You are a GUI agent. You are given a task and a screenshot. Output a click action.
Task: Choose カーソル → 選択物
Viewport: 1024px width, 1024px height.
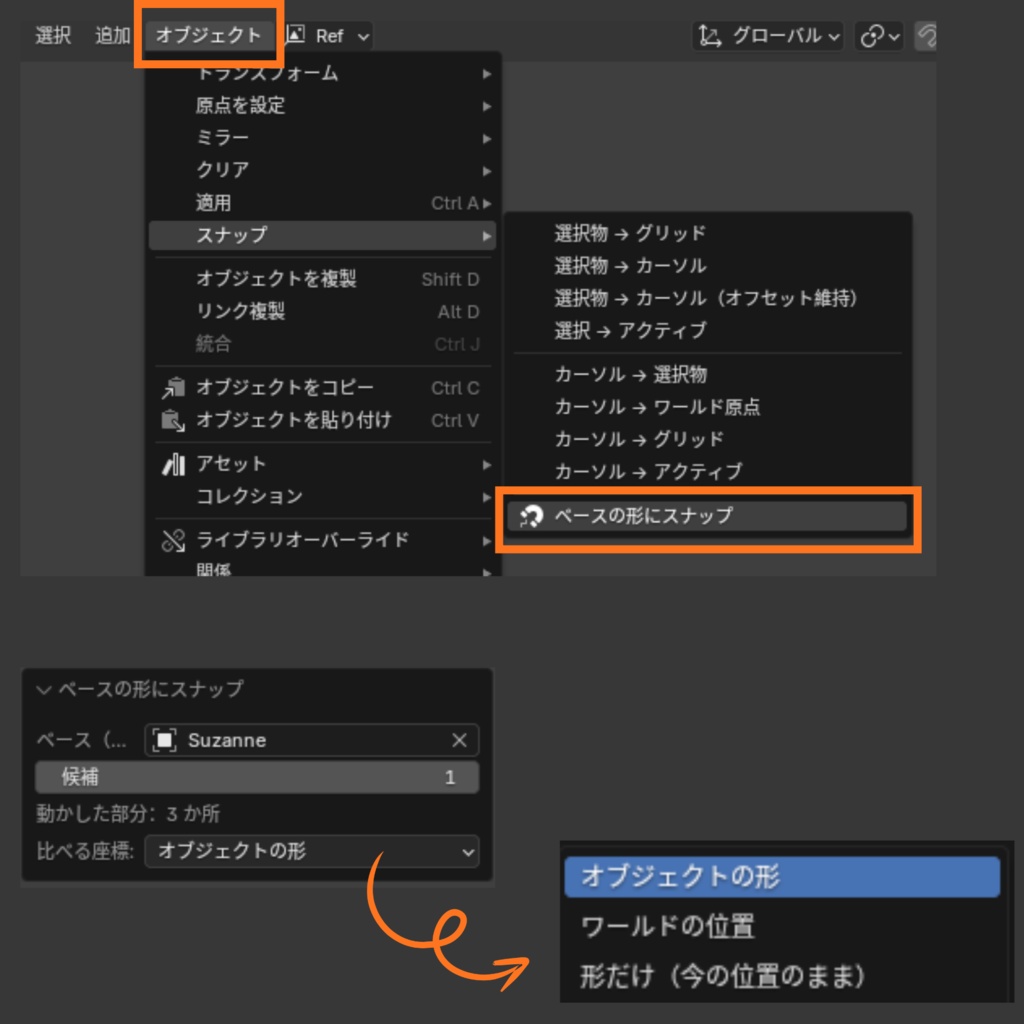(x=707, y=375)
